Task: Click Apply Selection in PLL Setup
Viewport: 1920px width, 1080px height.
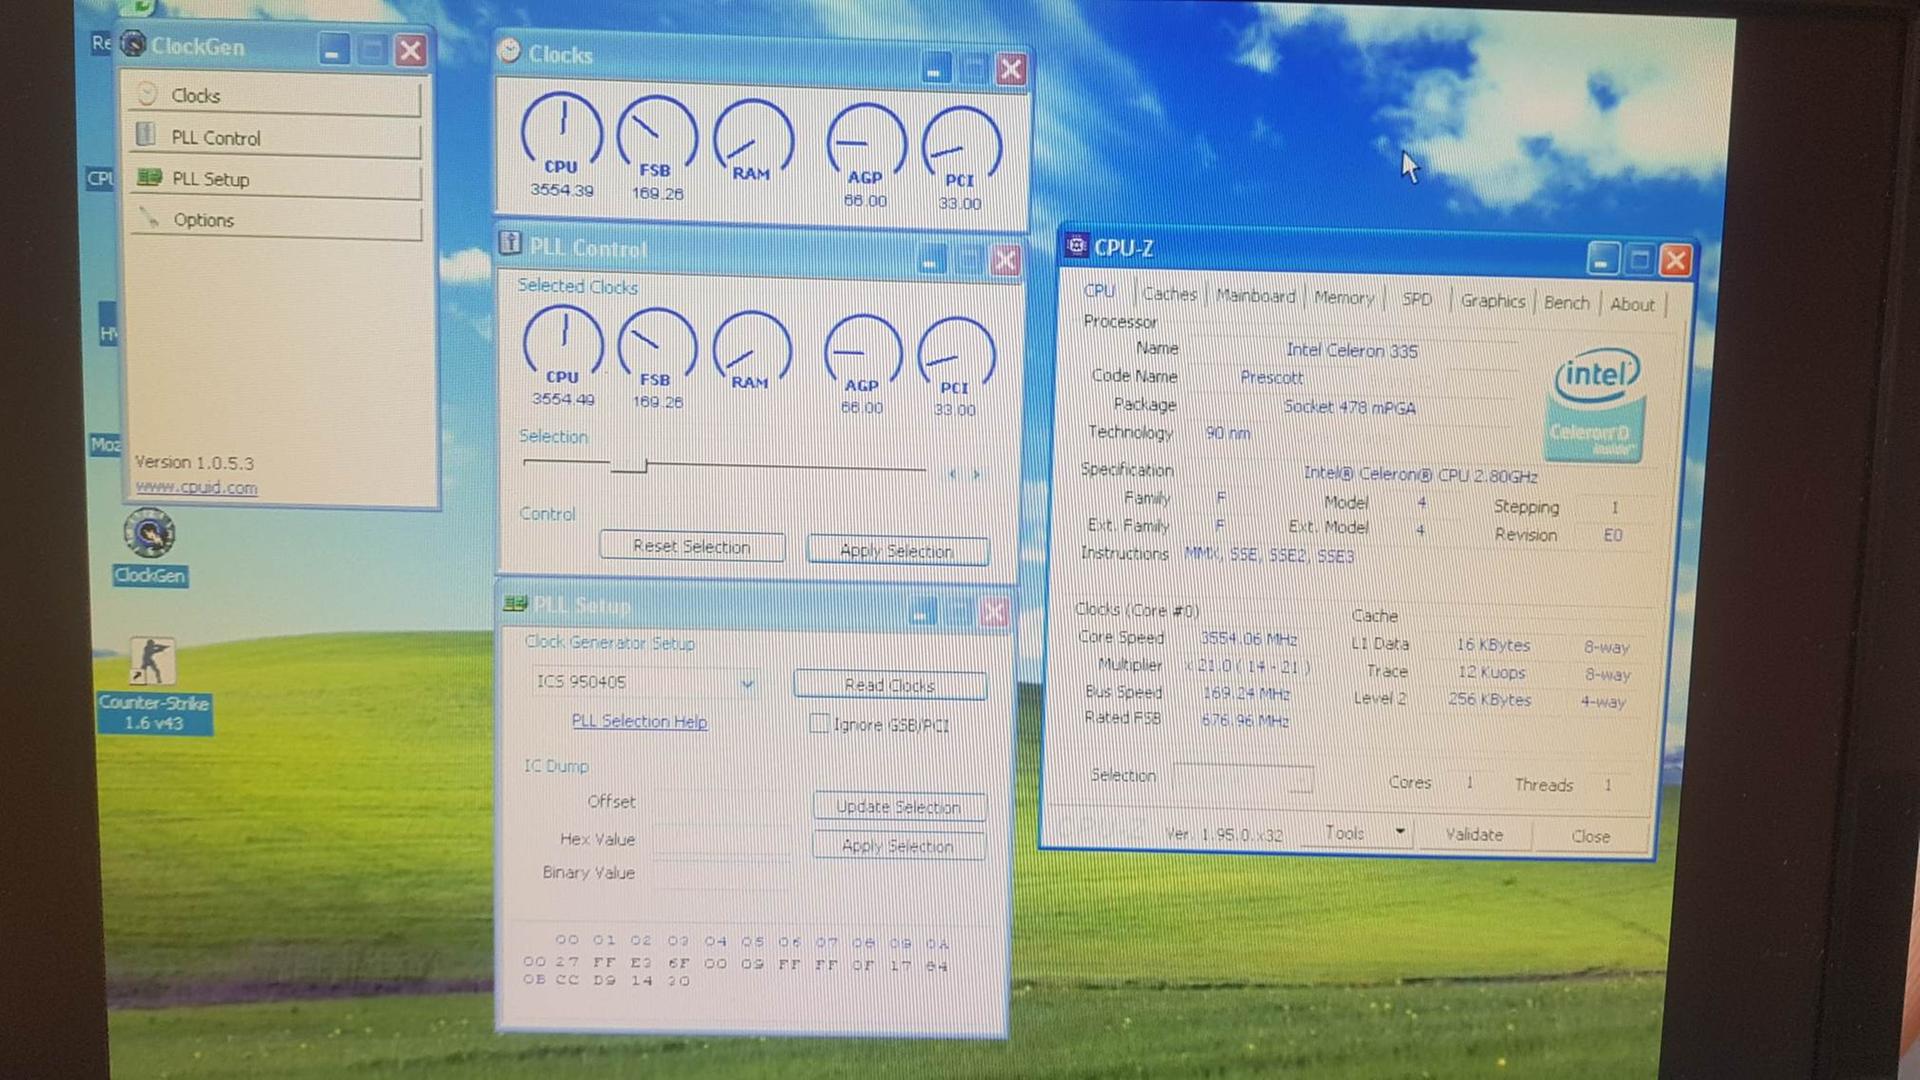Action: (x=898, y=846)
